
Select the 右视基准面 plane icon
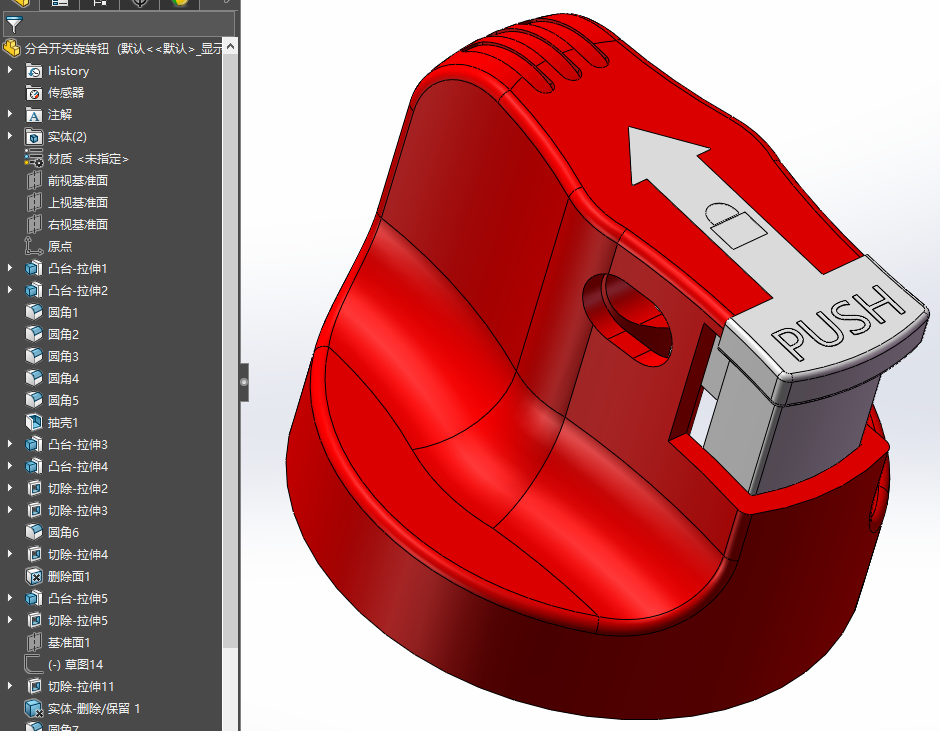(34, 224)
